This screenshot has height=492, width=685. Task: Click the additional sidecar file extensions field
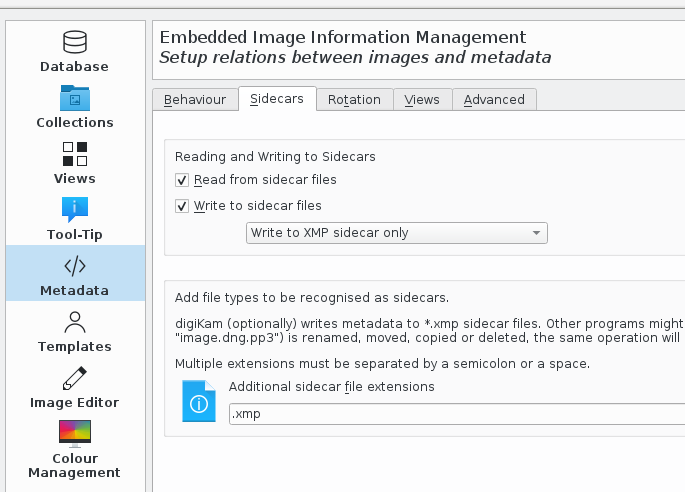[x=455, y=414]
